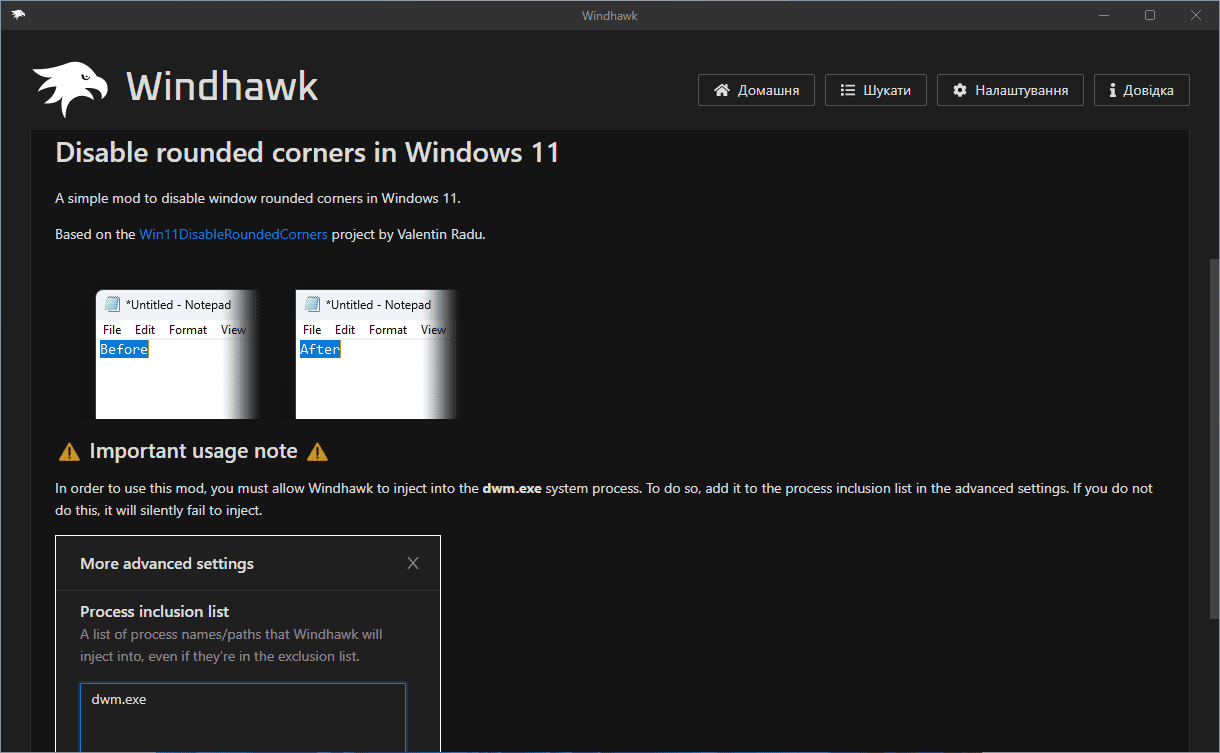1220x753 pixels.
Task: Click the More advanced settings title
Action: point(167,563)
